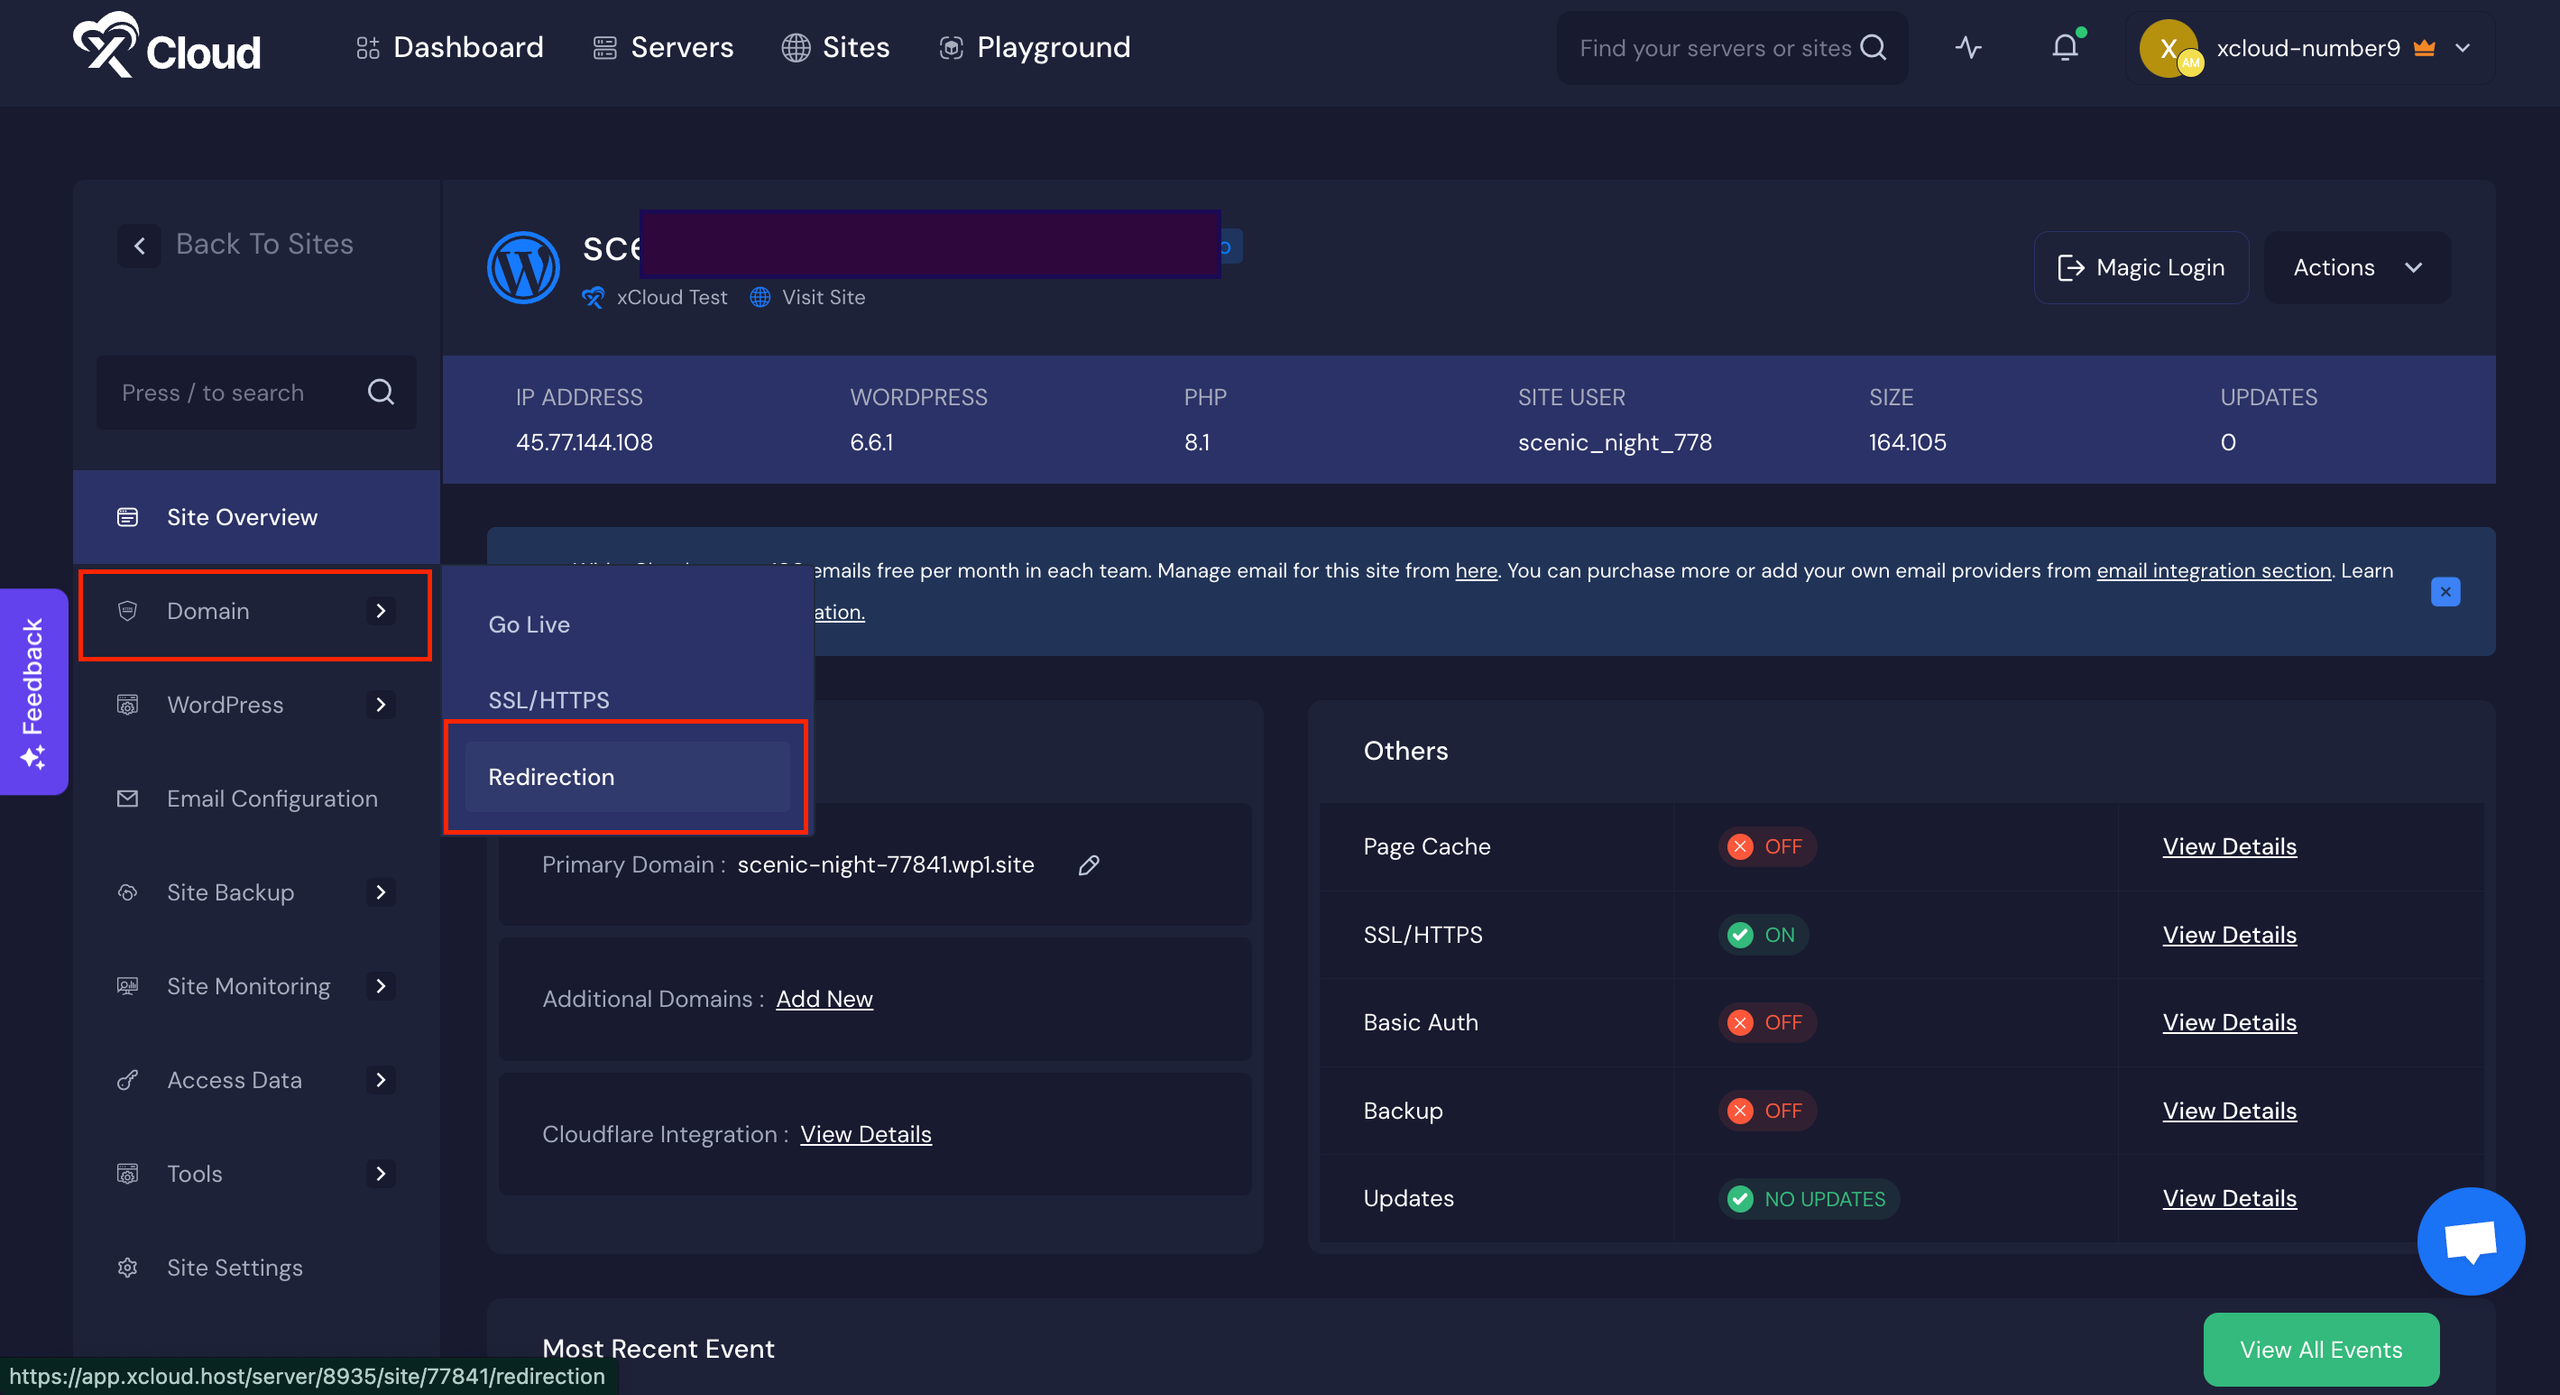The width and height of the screenshot is (2560, 1395).
Task: Click the 'here' link in banner
Action: point(1476,571)
